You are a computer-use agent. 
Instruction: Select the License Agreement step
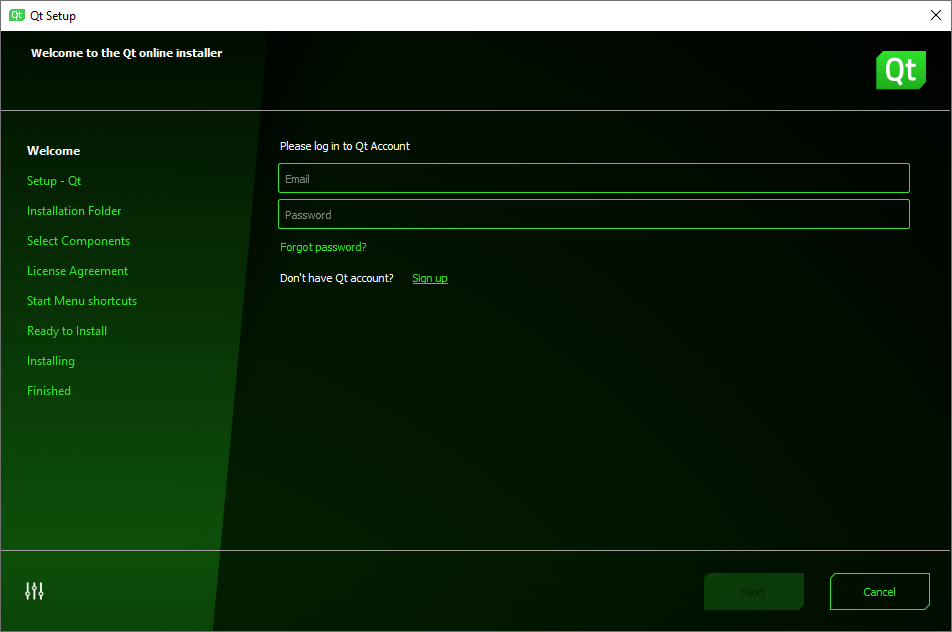77,271
